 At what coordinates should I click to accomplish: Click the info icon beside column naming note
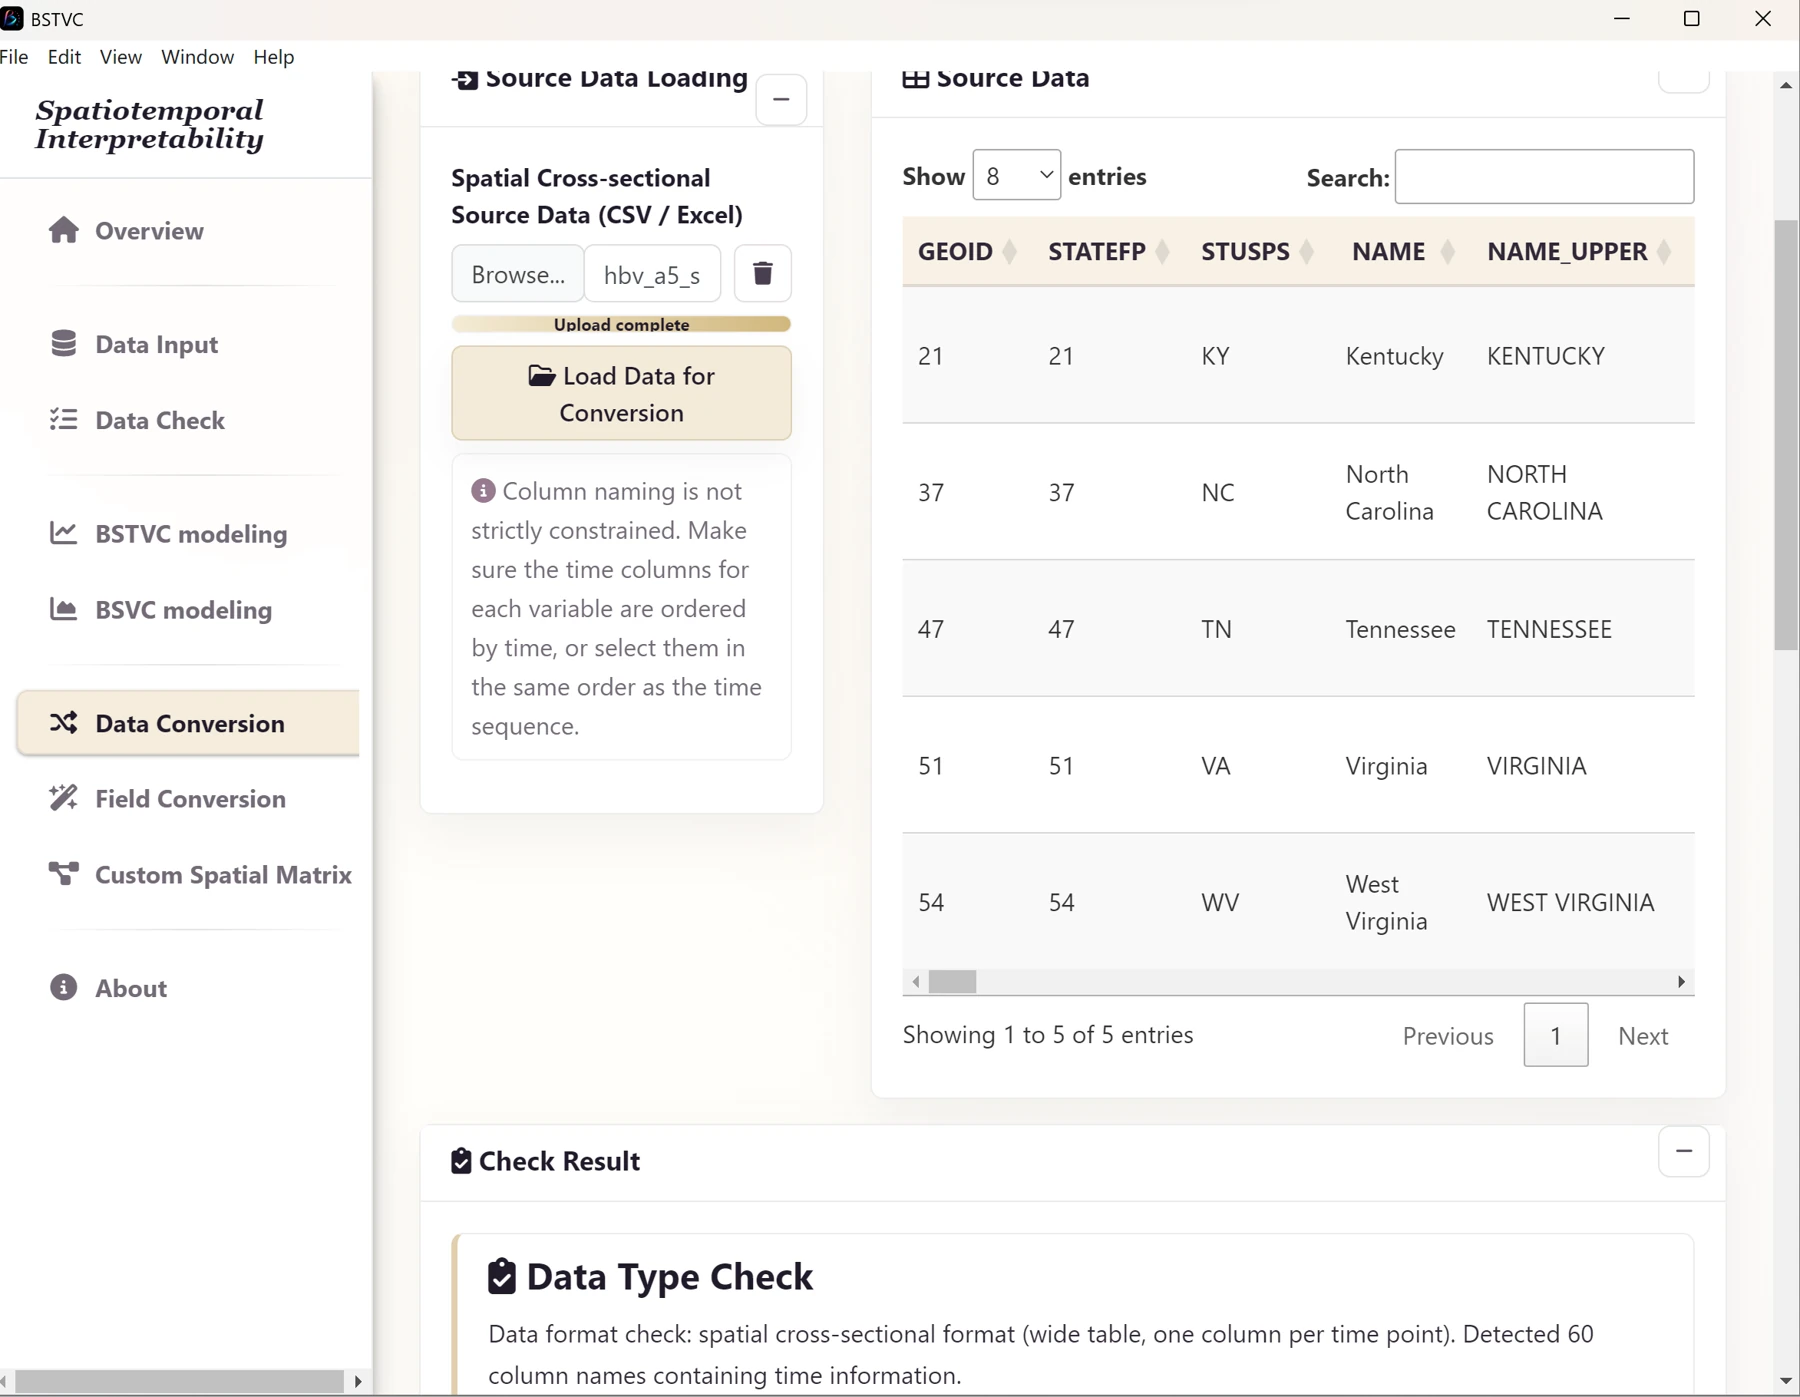pyautogui.click(x=483, y=491)
